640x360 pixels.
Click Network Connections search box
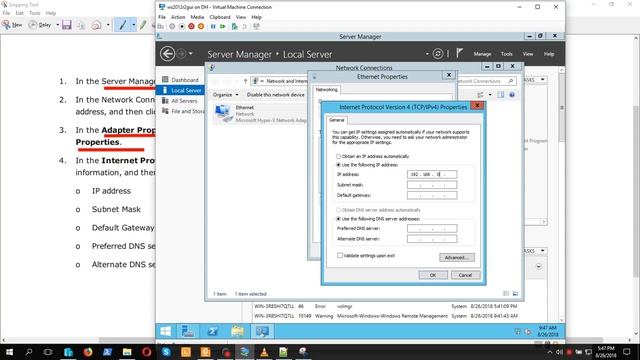point(487,81)
